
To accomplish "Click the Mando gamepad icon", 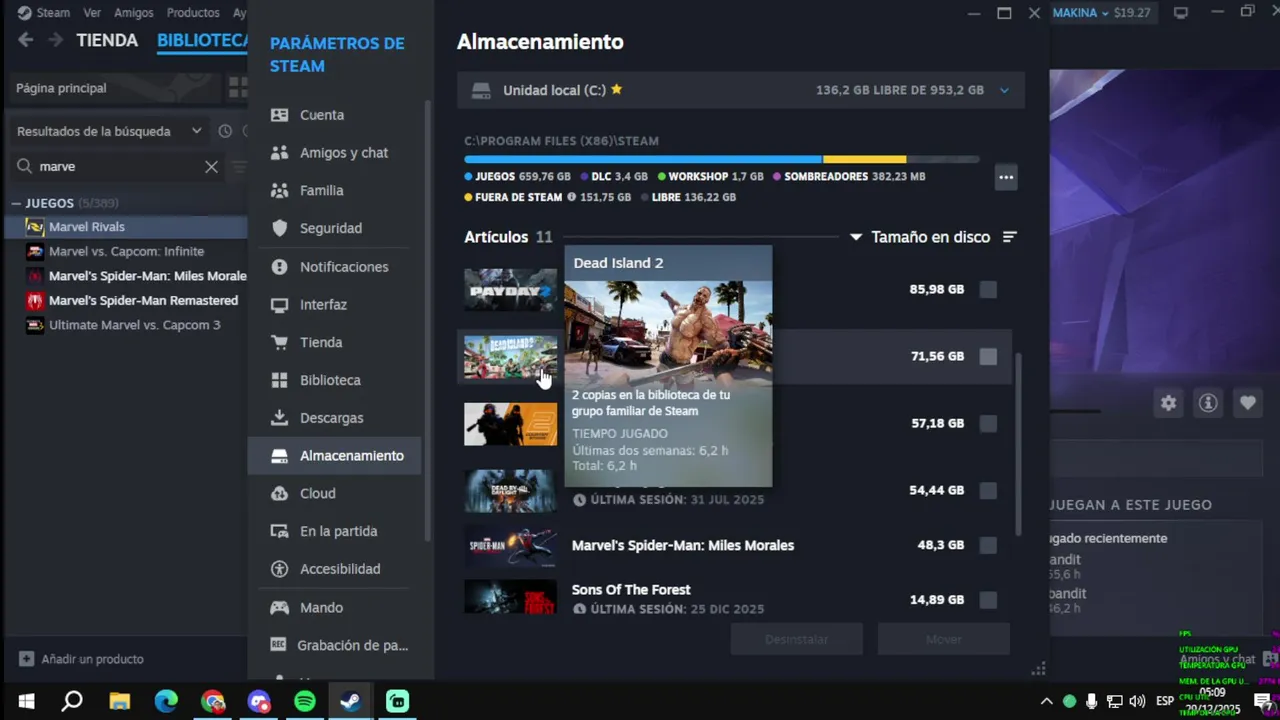I will [280, 607].
